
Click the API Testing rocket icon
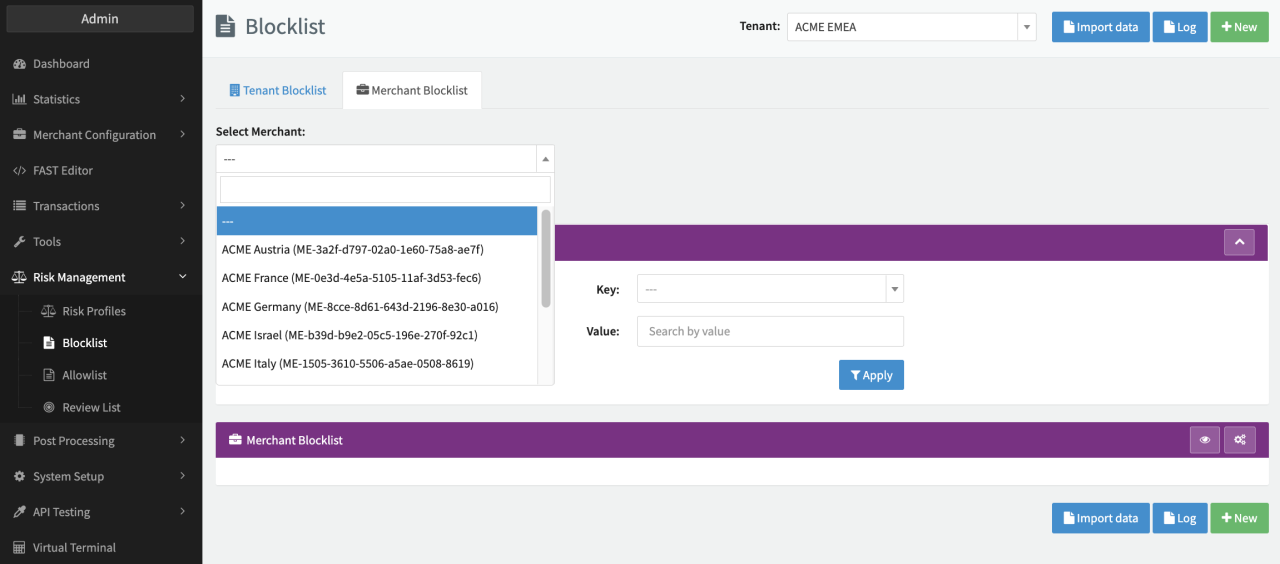tap(19, 512)
